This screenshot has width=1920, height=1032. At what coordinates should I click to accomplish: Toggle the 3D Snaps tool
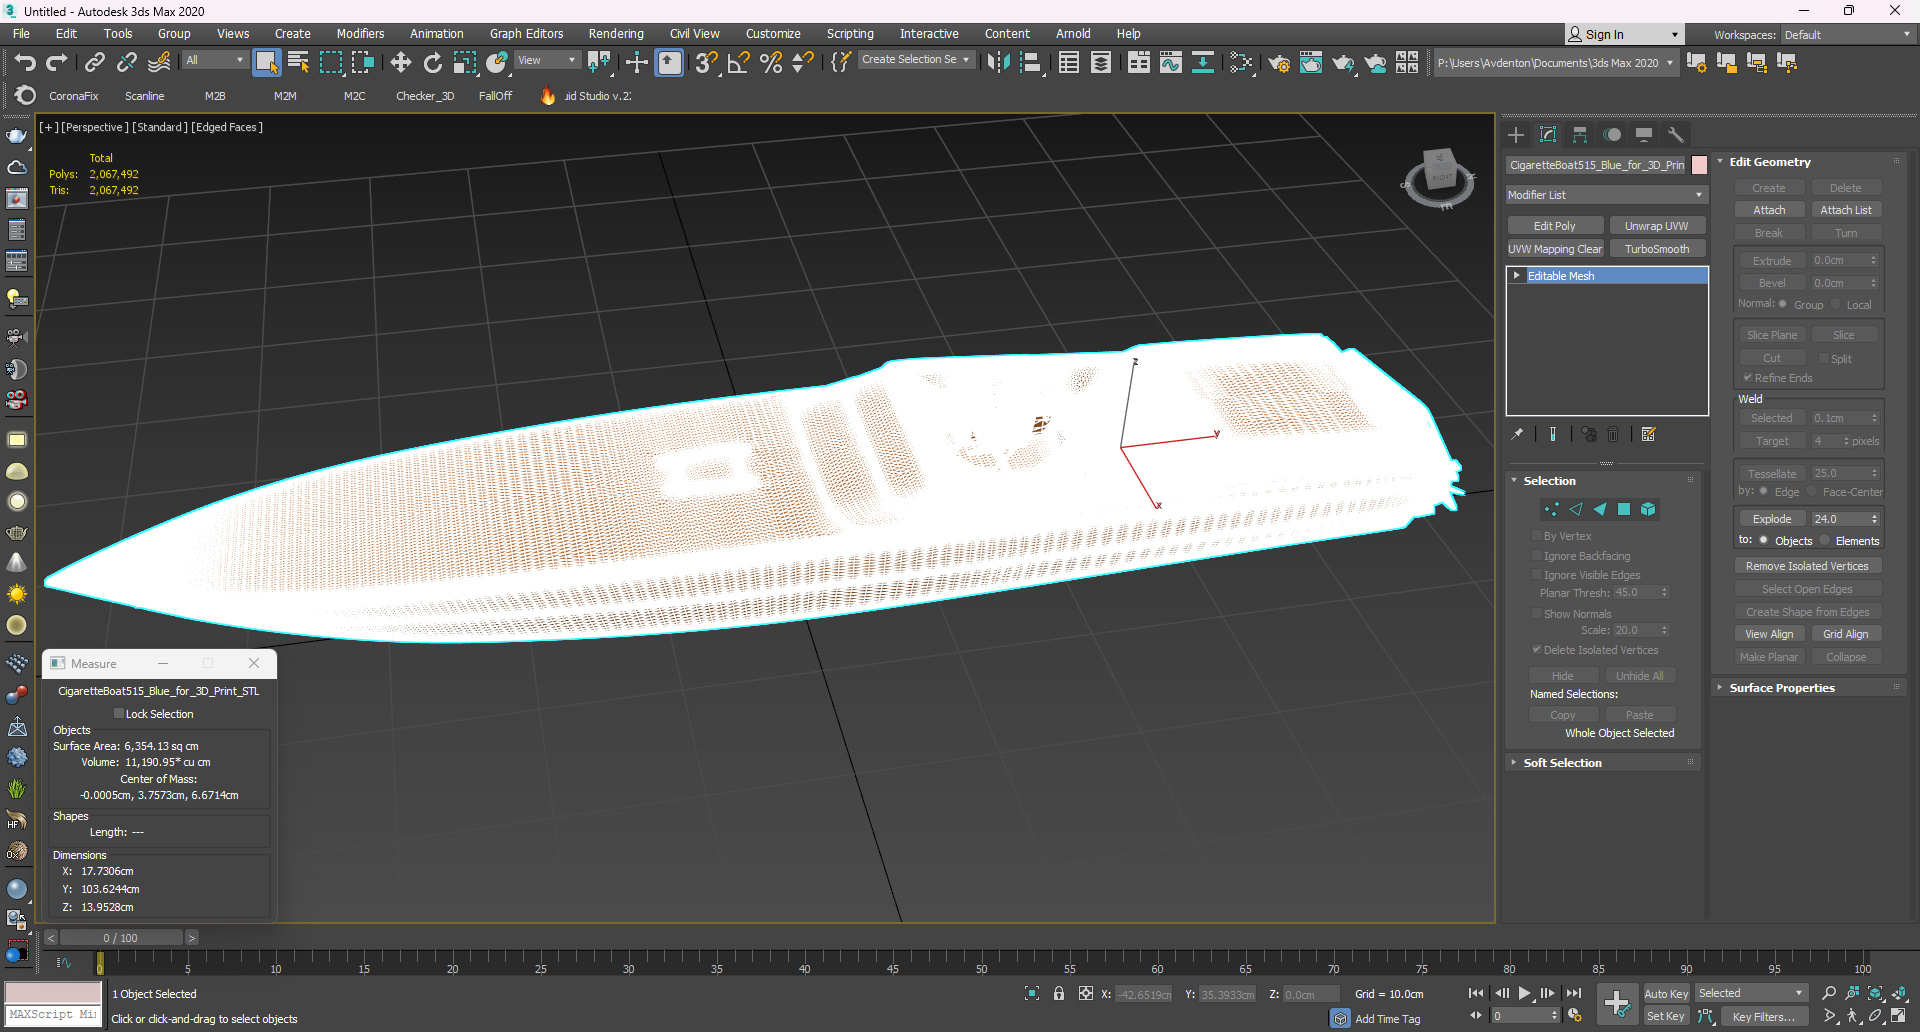[x=706, y=63]
